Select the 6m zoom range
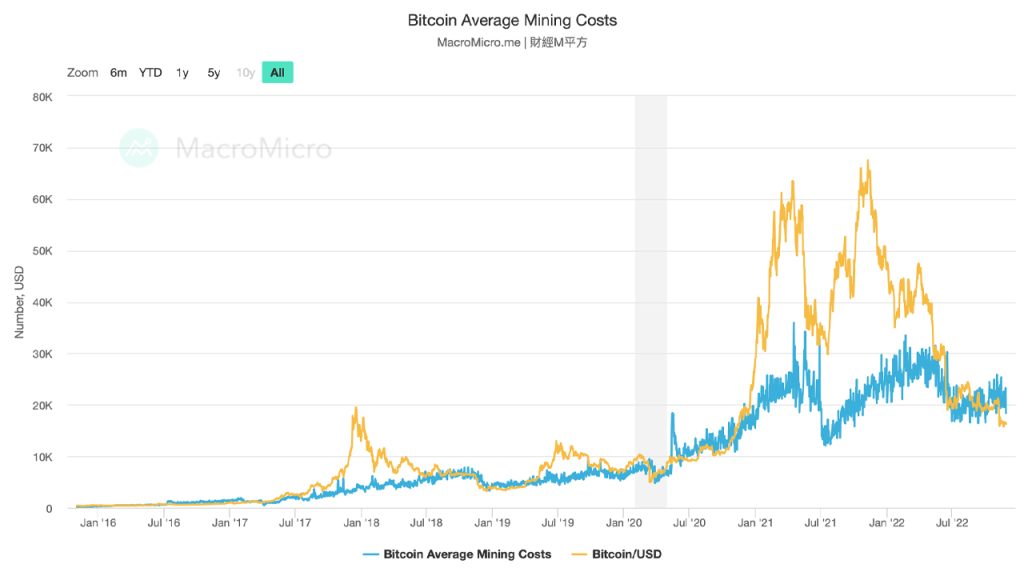The image size is (1024, 576). click(x=118, y=72)
